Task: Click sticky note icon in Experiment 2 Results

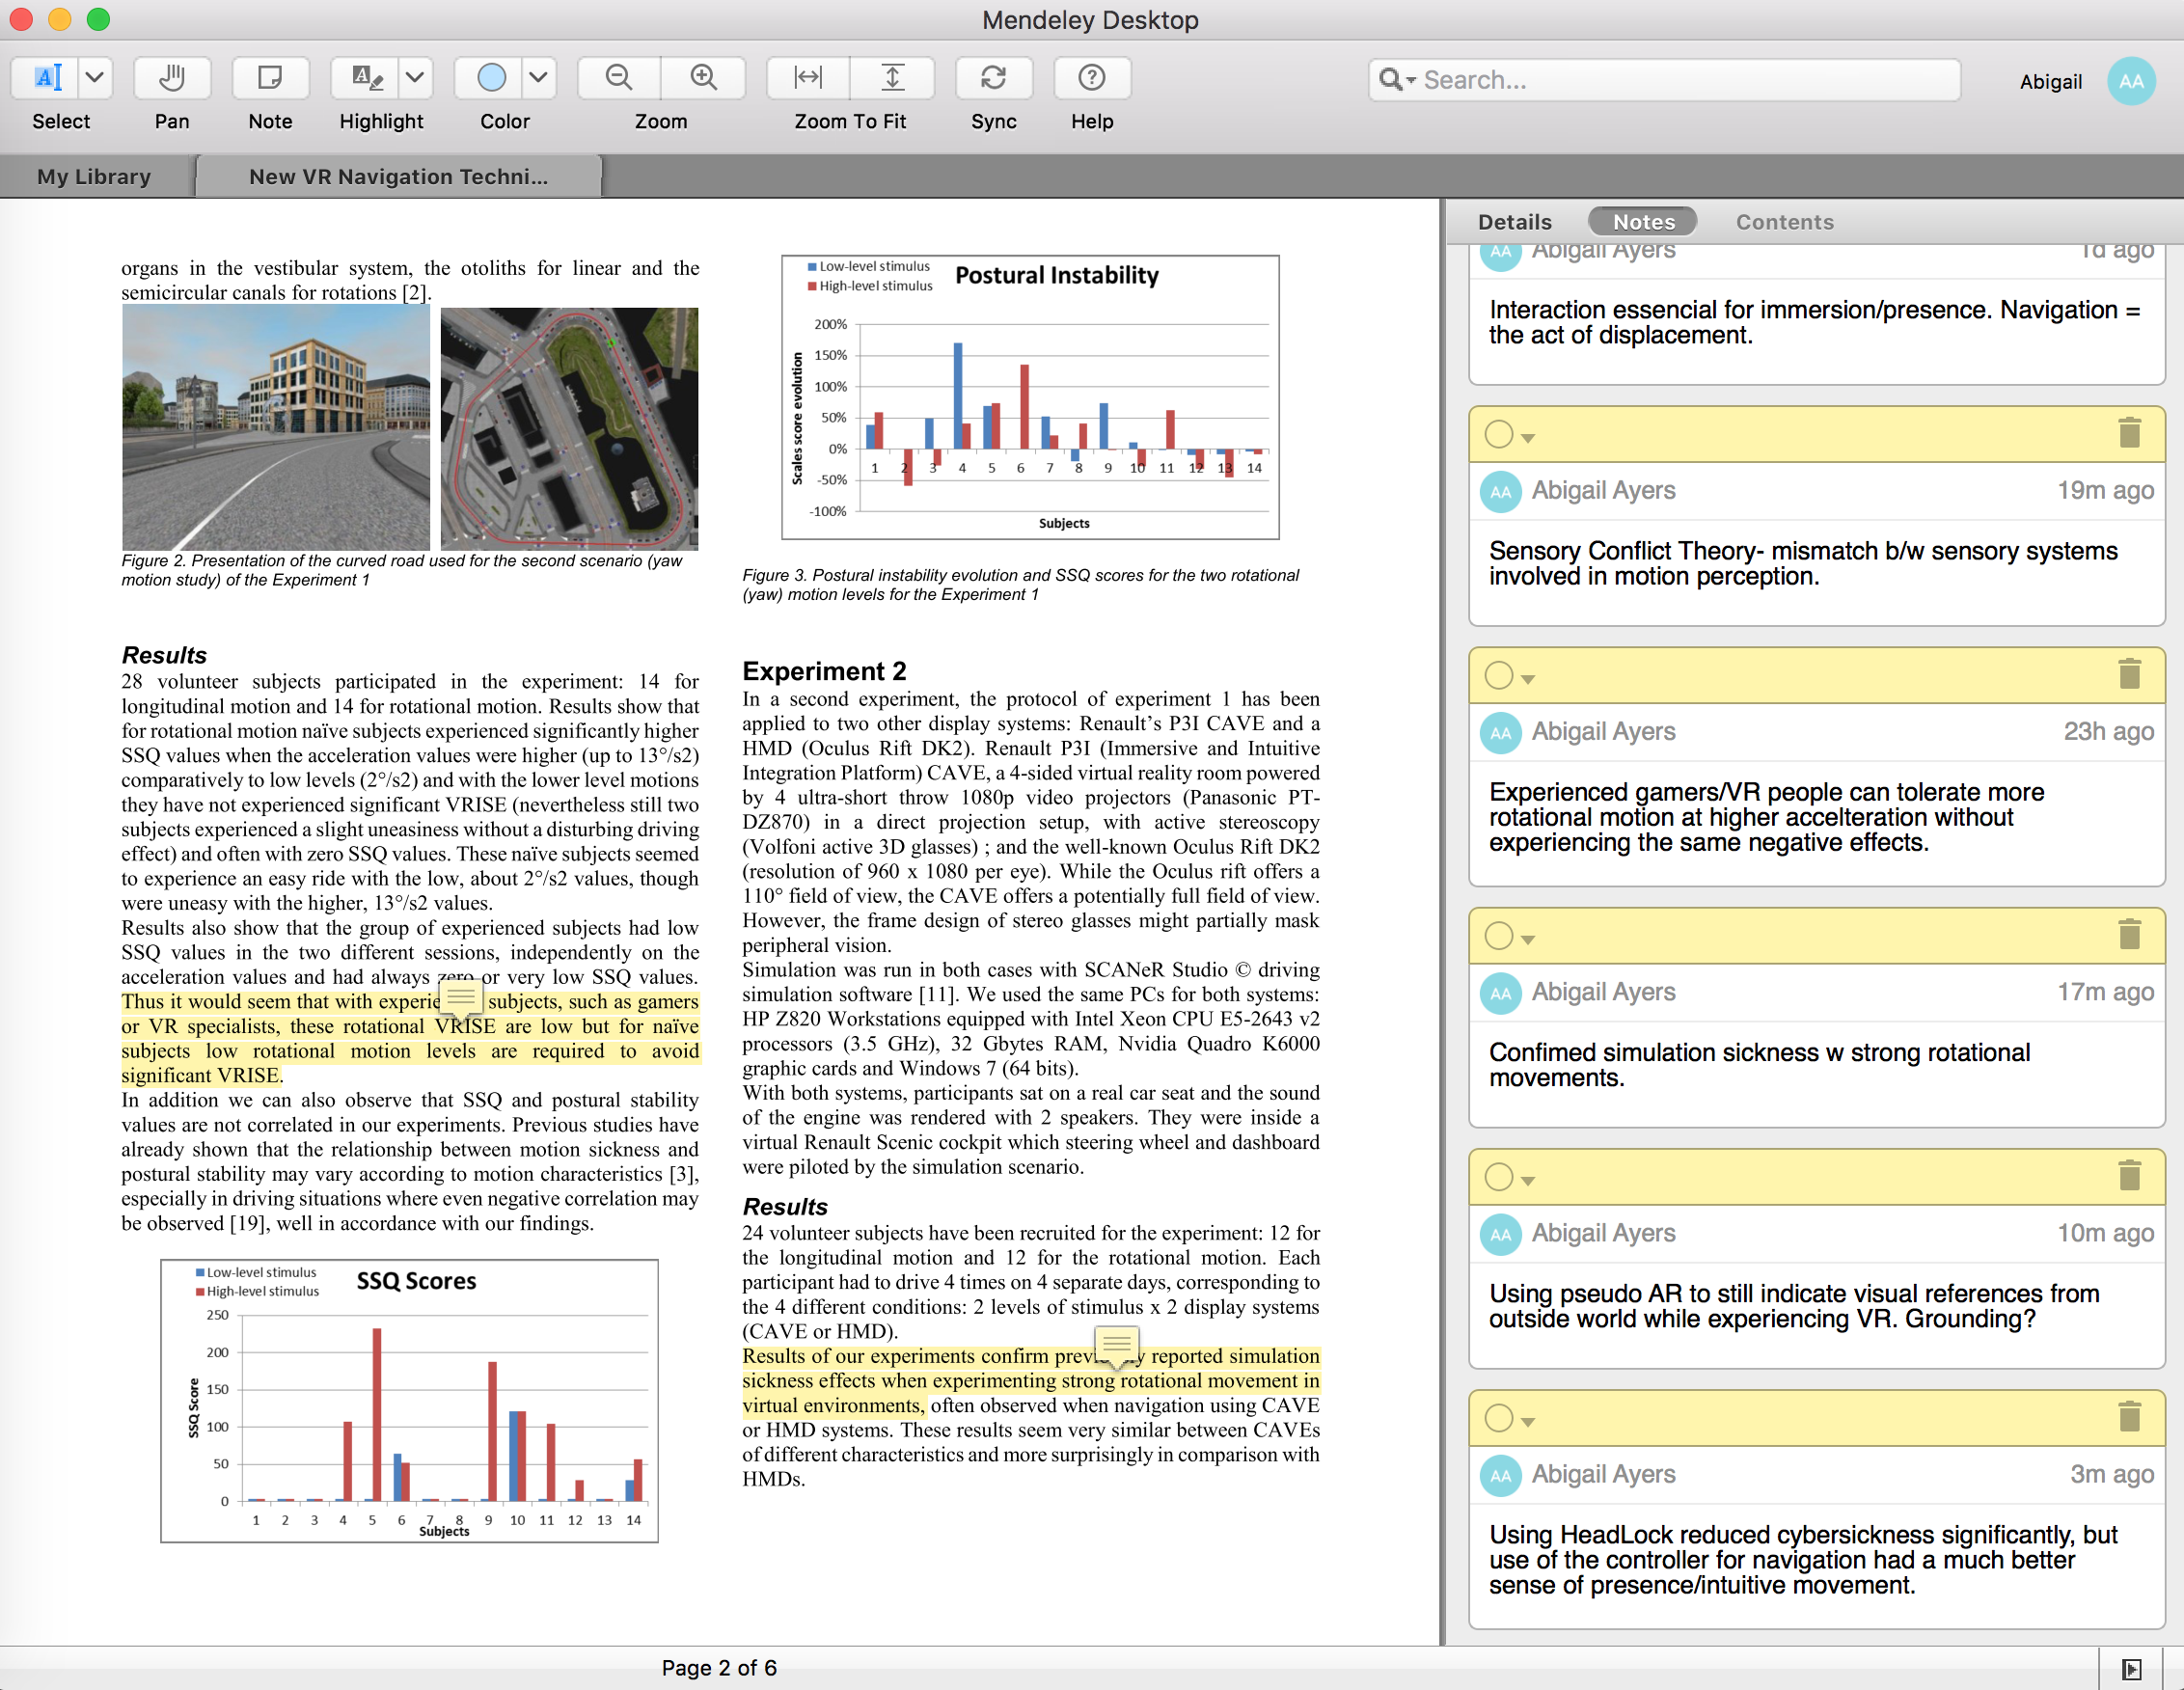Action: (1117, 1345)
